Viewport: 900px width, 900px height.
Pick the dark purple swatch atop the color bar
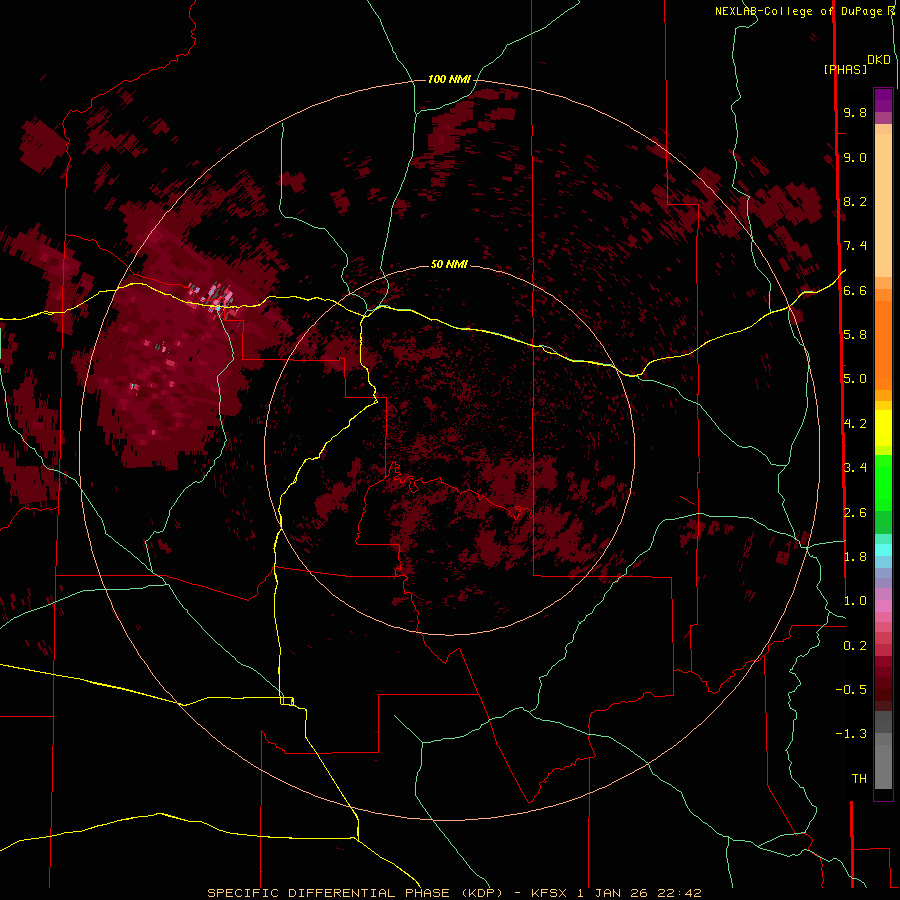[x=883, y=99]
